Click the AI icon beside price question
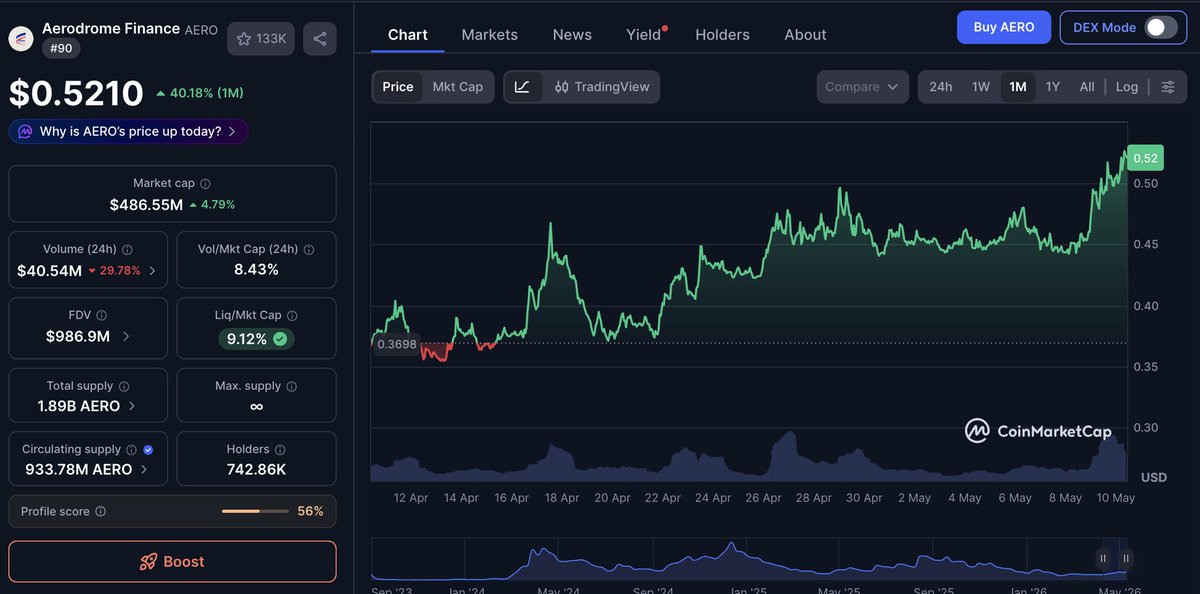This screenshot has width=1200, height=594. coord(25,132)
